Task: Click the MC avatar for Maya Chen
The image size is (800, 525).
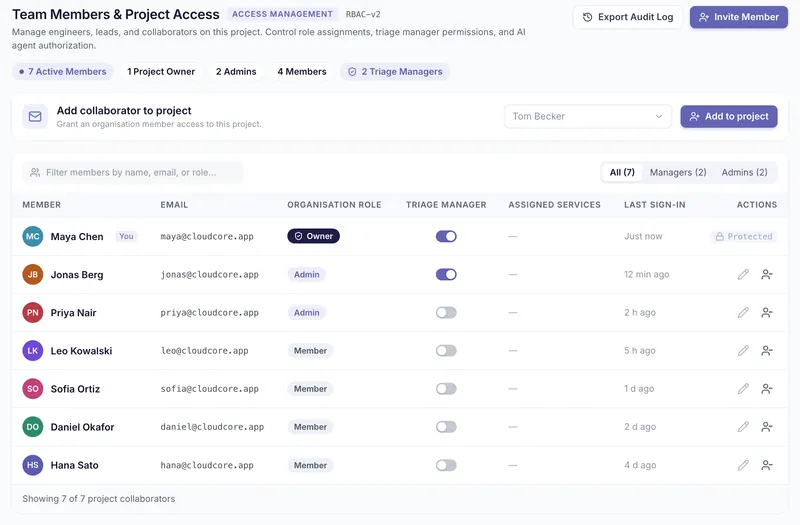Action: [x=33, y=236]
